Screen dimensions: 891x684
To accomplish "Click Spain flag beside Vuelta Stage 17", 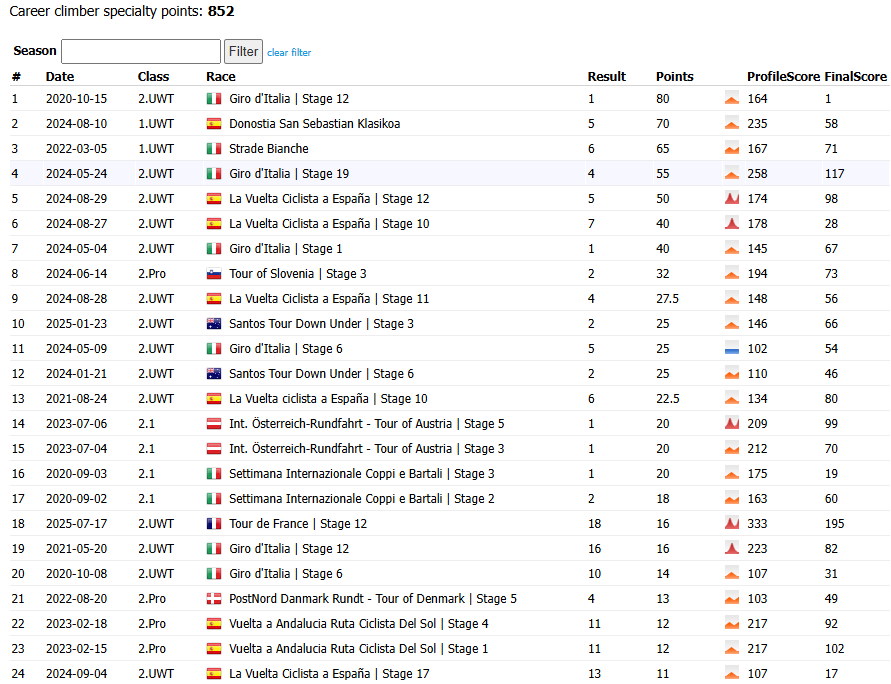I will pyautogui.click(x=214, y=674).
